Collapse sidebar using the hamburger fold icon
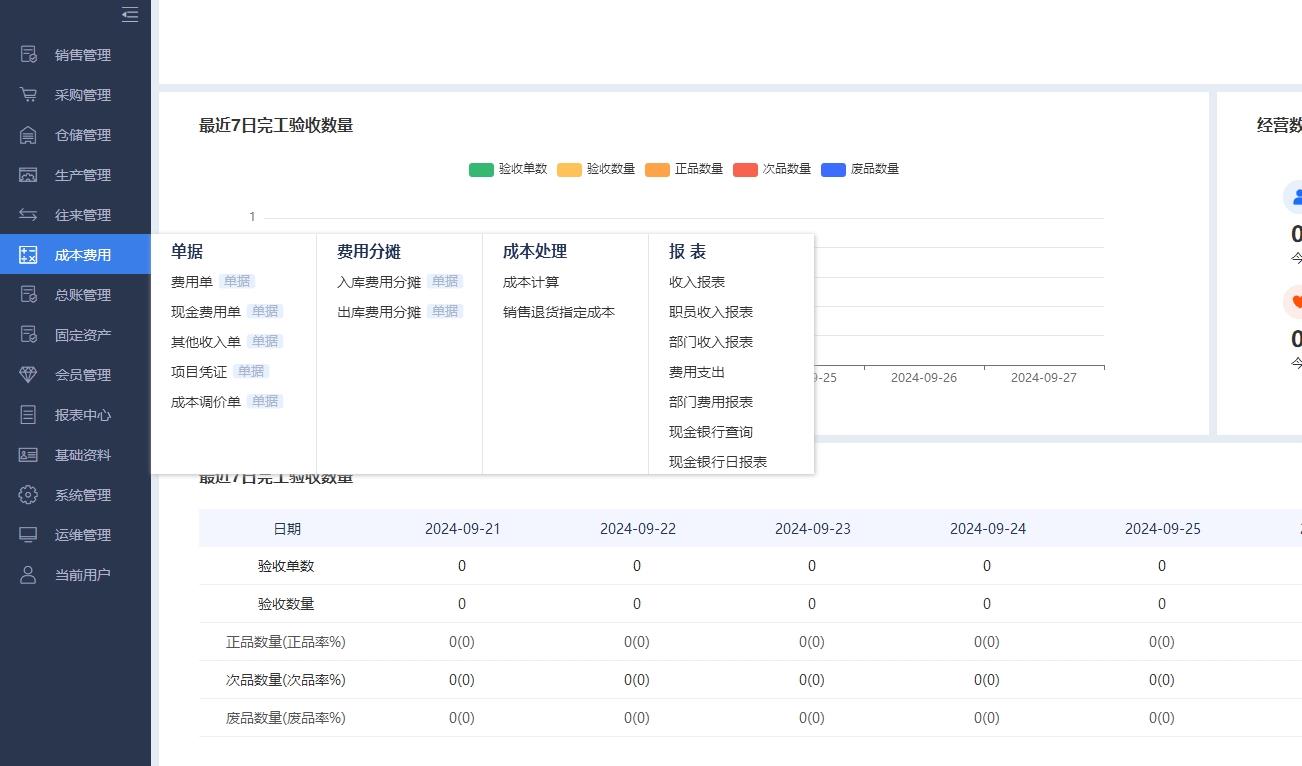This screenshot has width=1302, height=766. point(130,14)
